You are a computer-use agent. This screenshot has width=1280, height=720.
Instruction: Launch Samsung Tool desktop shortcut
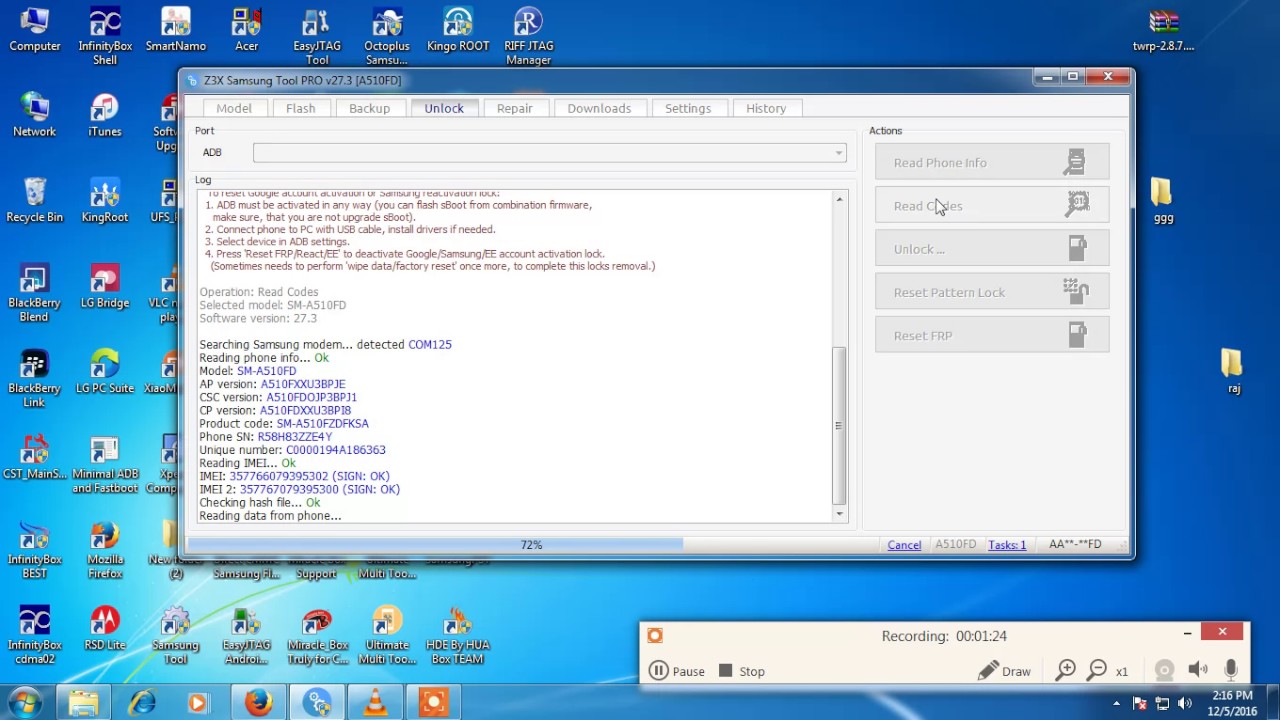point(176,636)
